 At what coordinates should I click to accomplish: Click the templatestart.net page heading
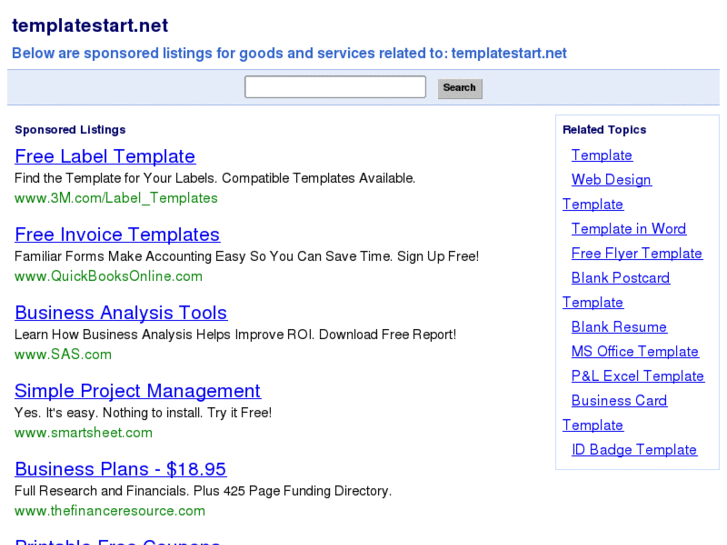click(90, 26)
